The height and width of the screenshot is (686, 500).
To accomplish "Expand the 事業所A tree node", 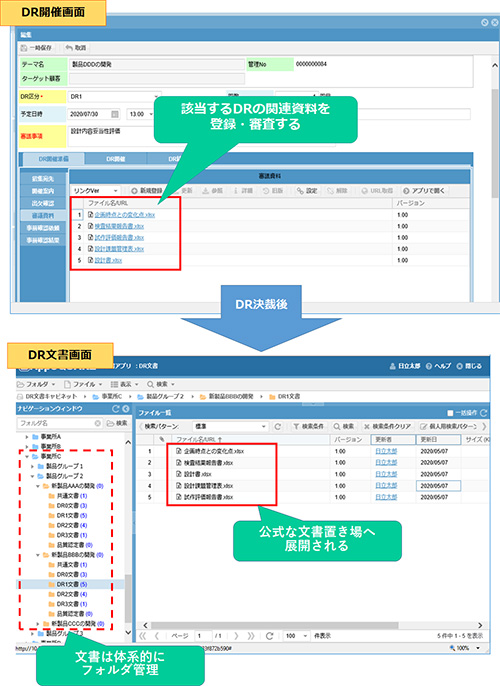I will [x=27, y=437].
